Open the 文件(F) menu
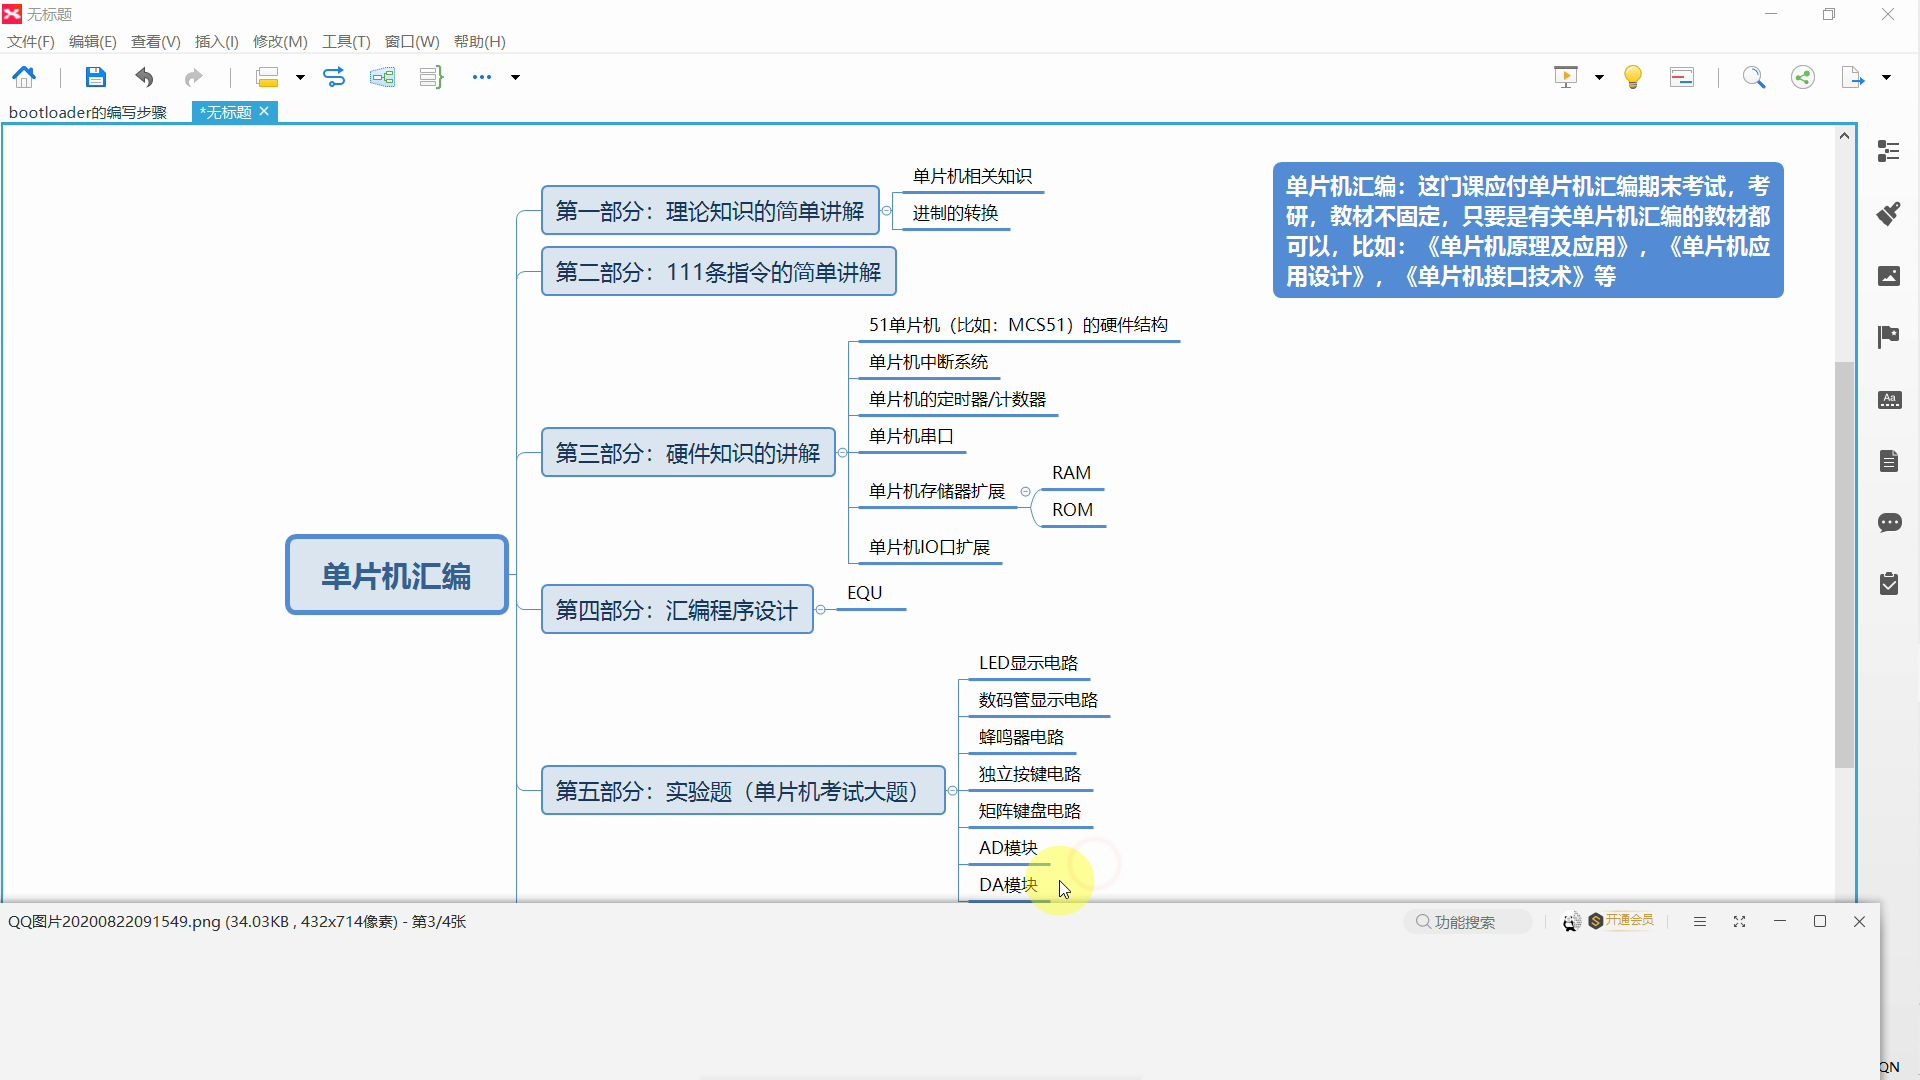 pyautogui.click(x=31, y=41)
